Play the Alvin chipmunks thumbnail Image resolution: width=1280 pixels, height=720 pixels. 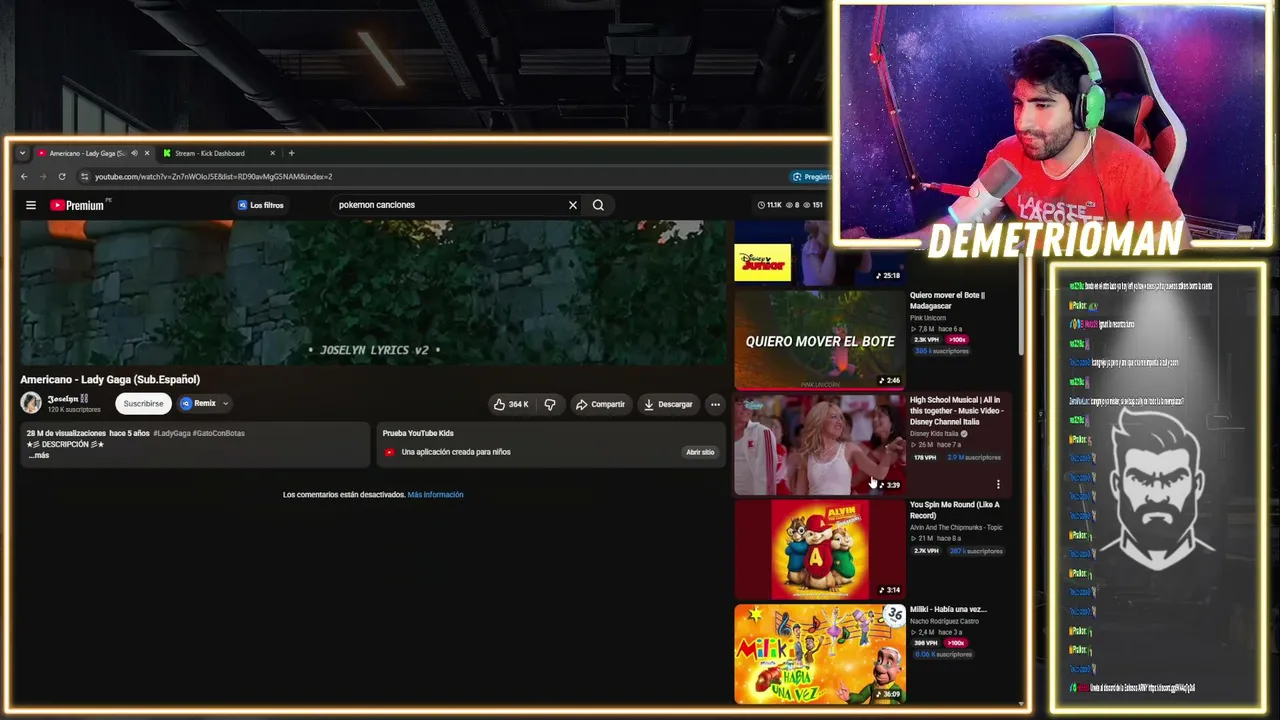pos(820,550)
